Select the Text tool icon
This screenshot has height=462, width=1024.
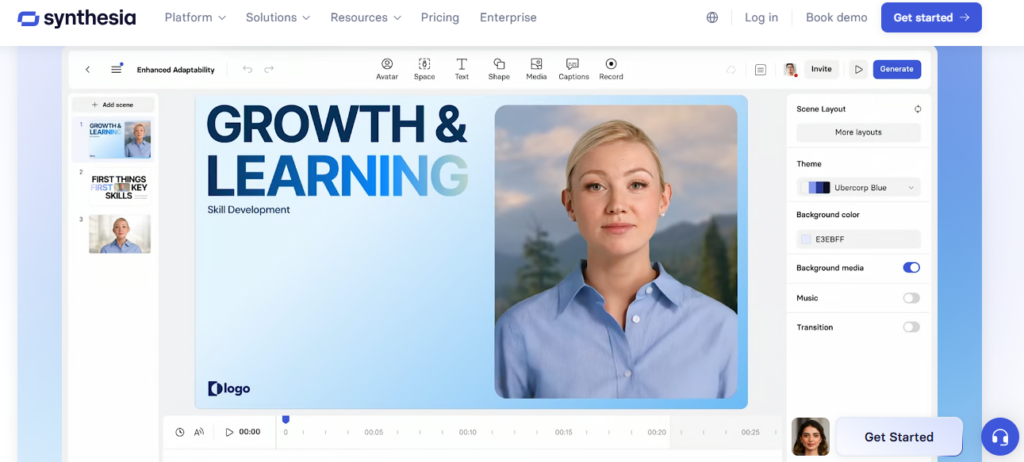462,64
